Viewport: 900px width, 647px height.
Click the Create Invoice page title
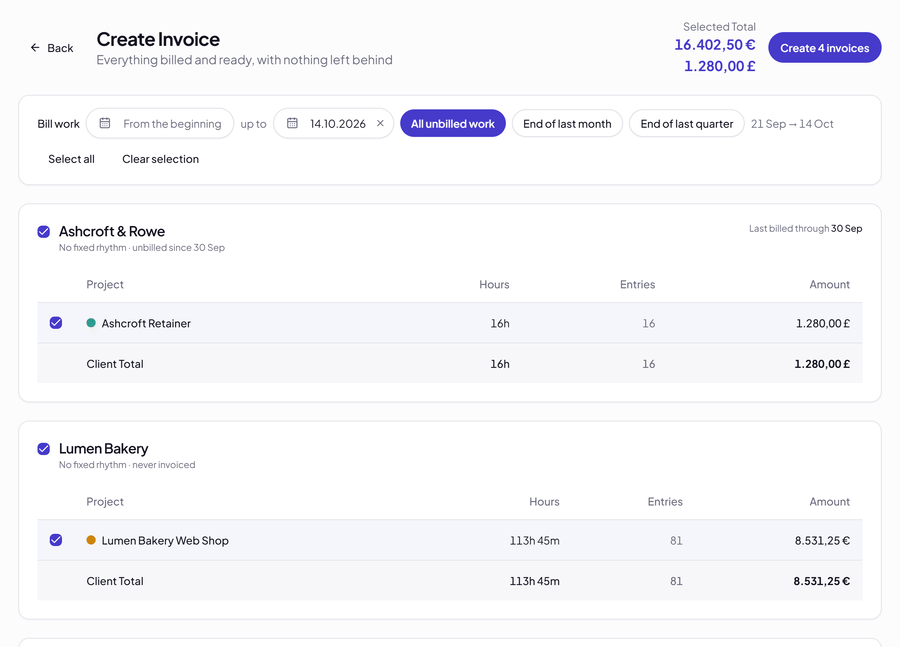click(x=158, y=39)
